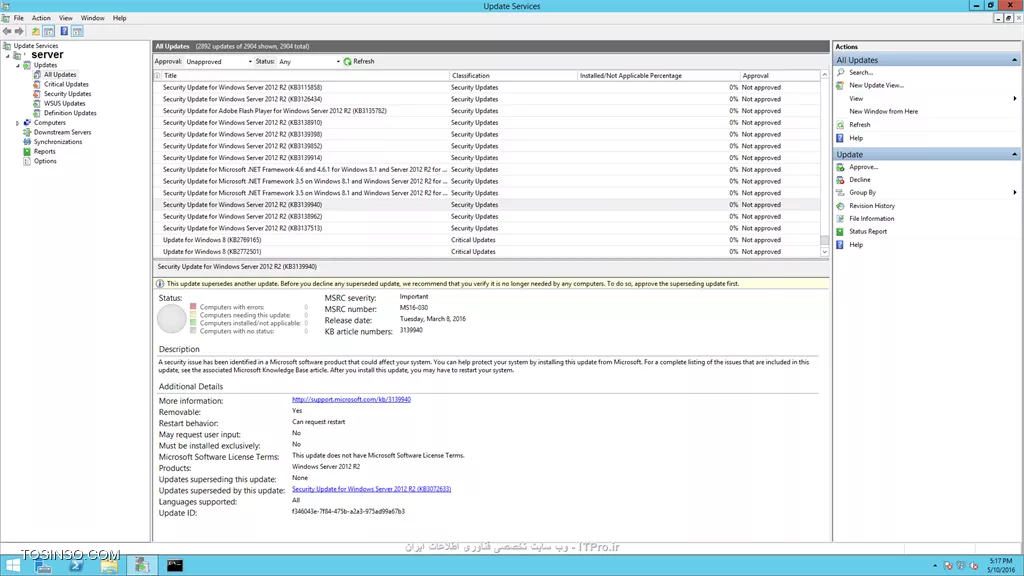Select Security Update KB3137513 row

[487, 229]
